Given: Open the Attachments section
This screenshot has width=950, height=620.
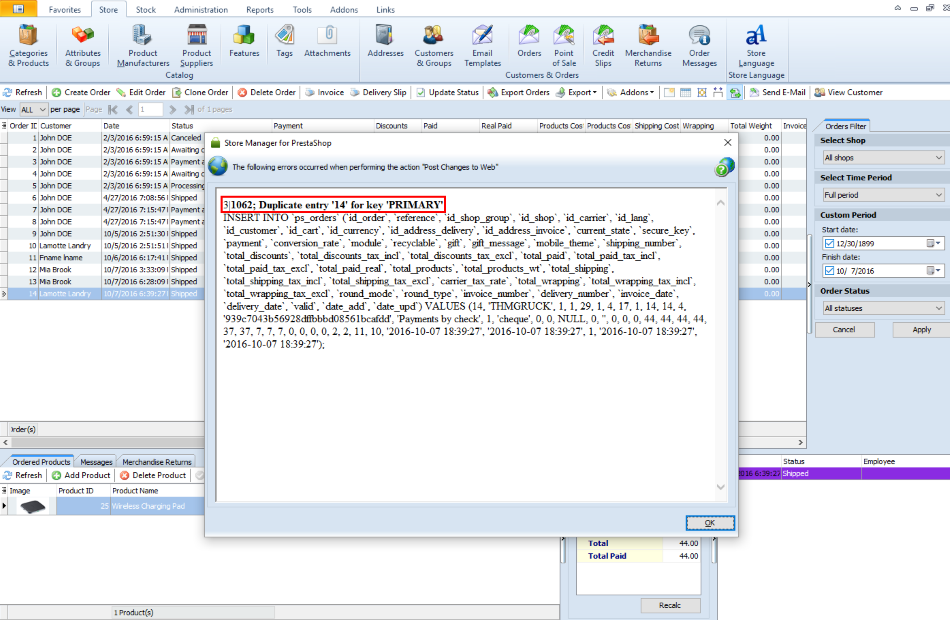Looking at the screenshot, I should point(327,41).
